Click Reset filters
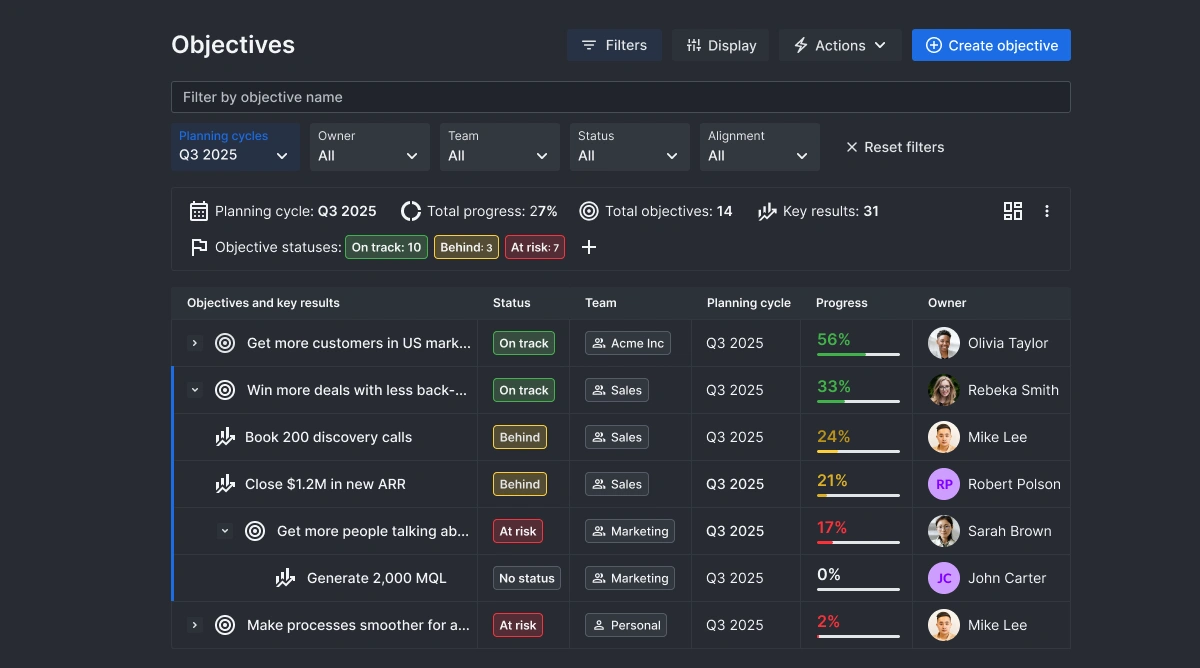This screenshot has height=668, width=1200. 895,147
